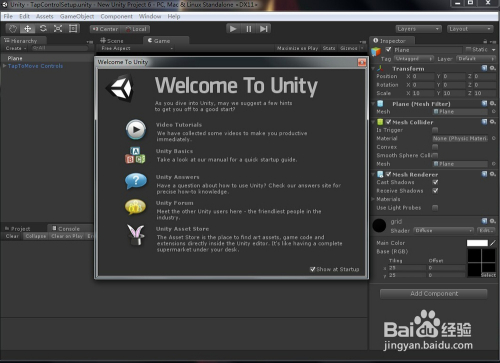Uncheck Show at Startup
500x363 pixels.
313,269
